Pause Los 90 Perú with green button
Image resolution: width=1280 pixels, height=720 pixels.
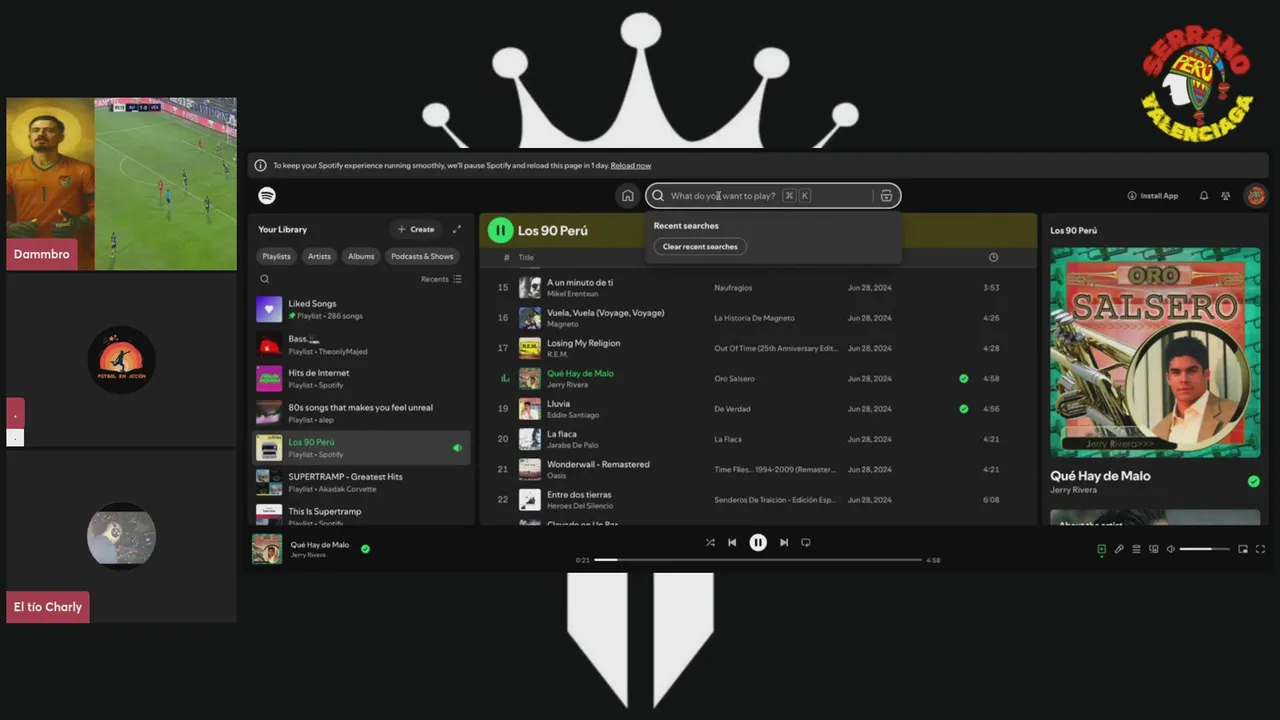500,231
